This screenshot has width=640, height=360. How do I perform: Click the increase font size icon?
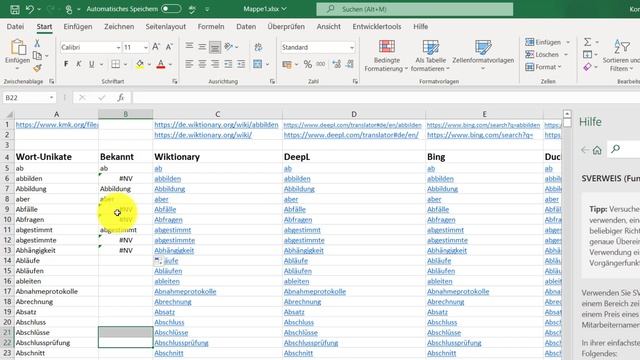coord(156,47)
